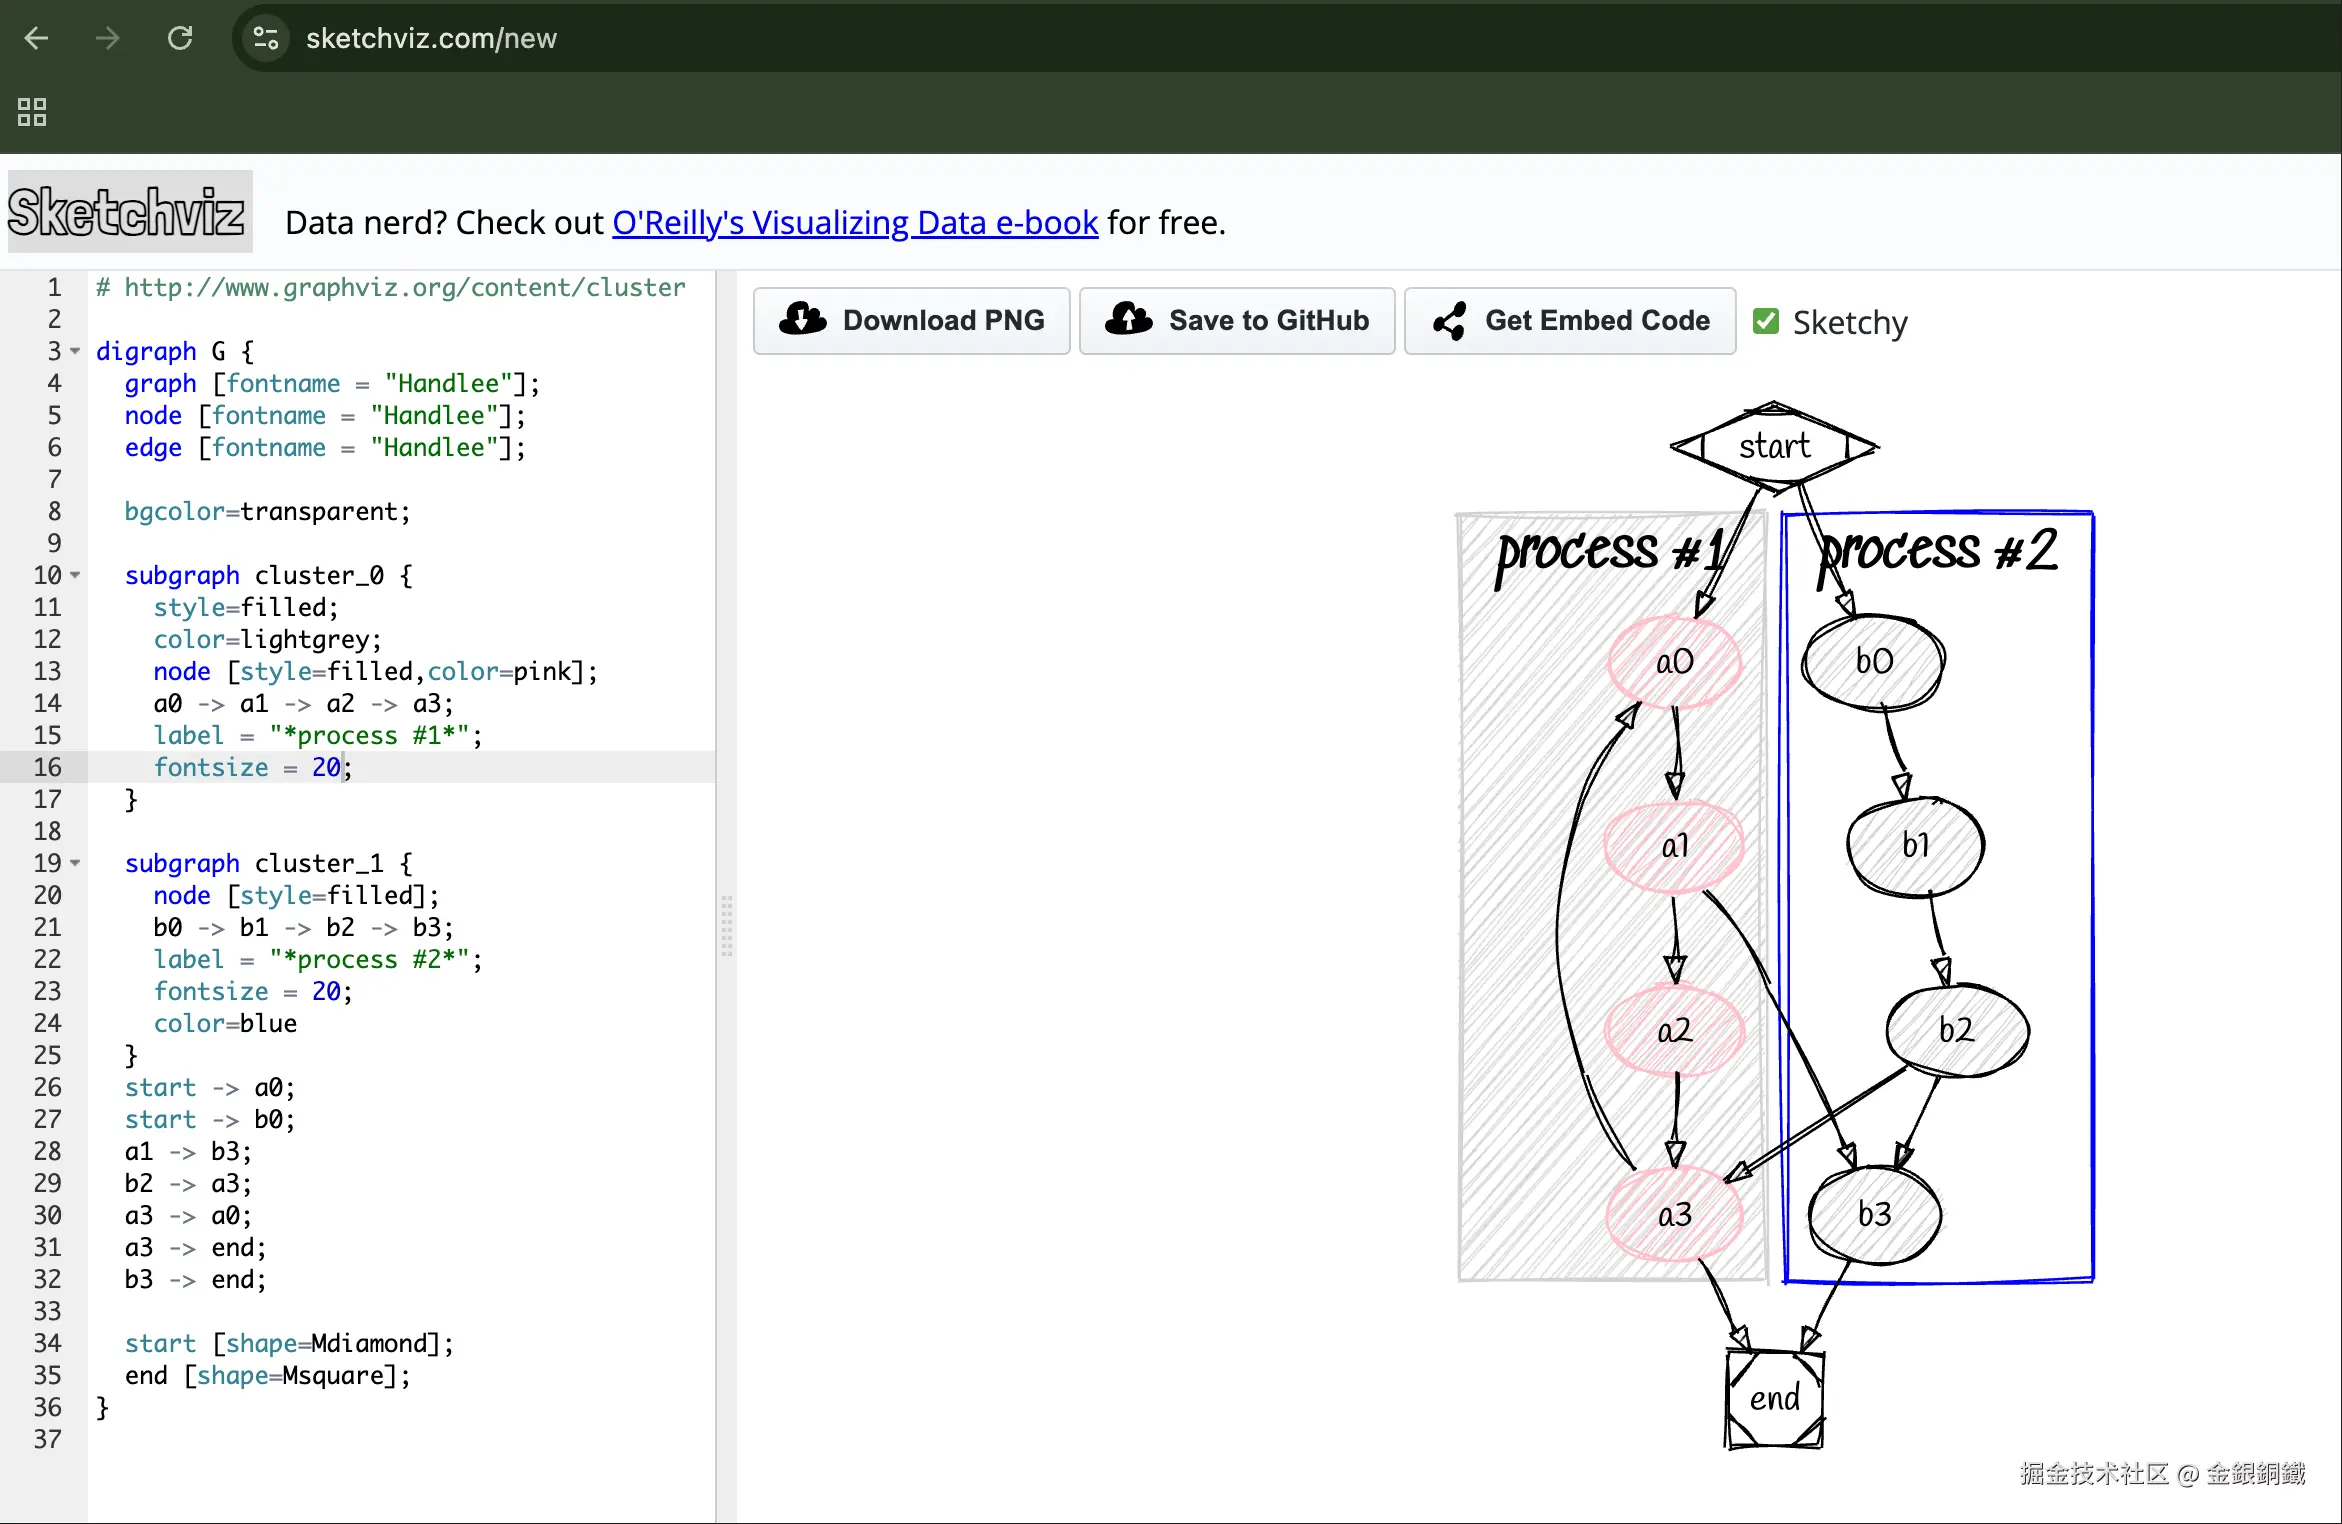Open the apps grid icon
This screenshot has width=2342, height=1524.
coord(32,112)
